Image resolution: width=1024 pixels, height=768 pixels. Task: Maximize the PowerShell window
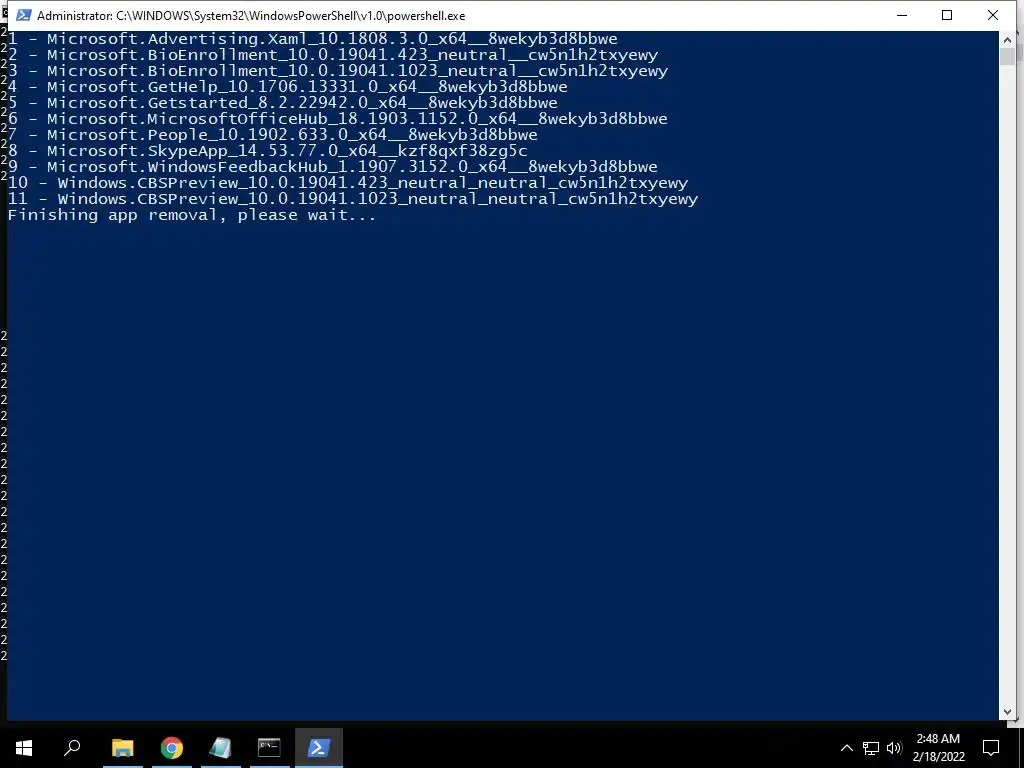(947, 15)
